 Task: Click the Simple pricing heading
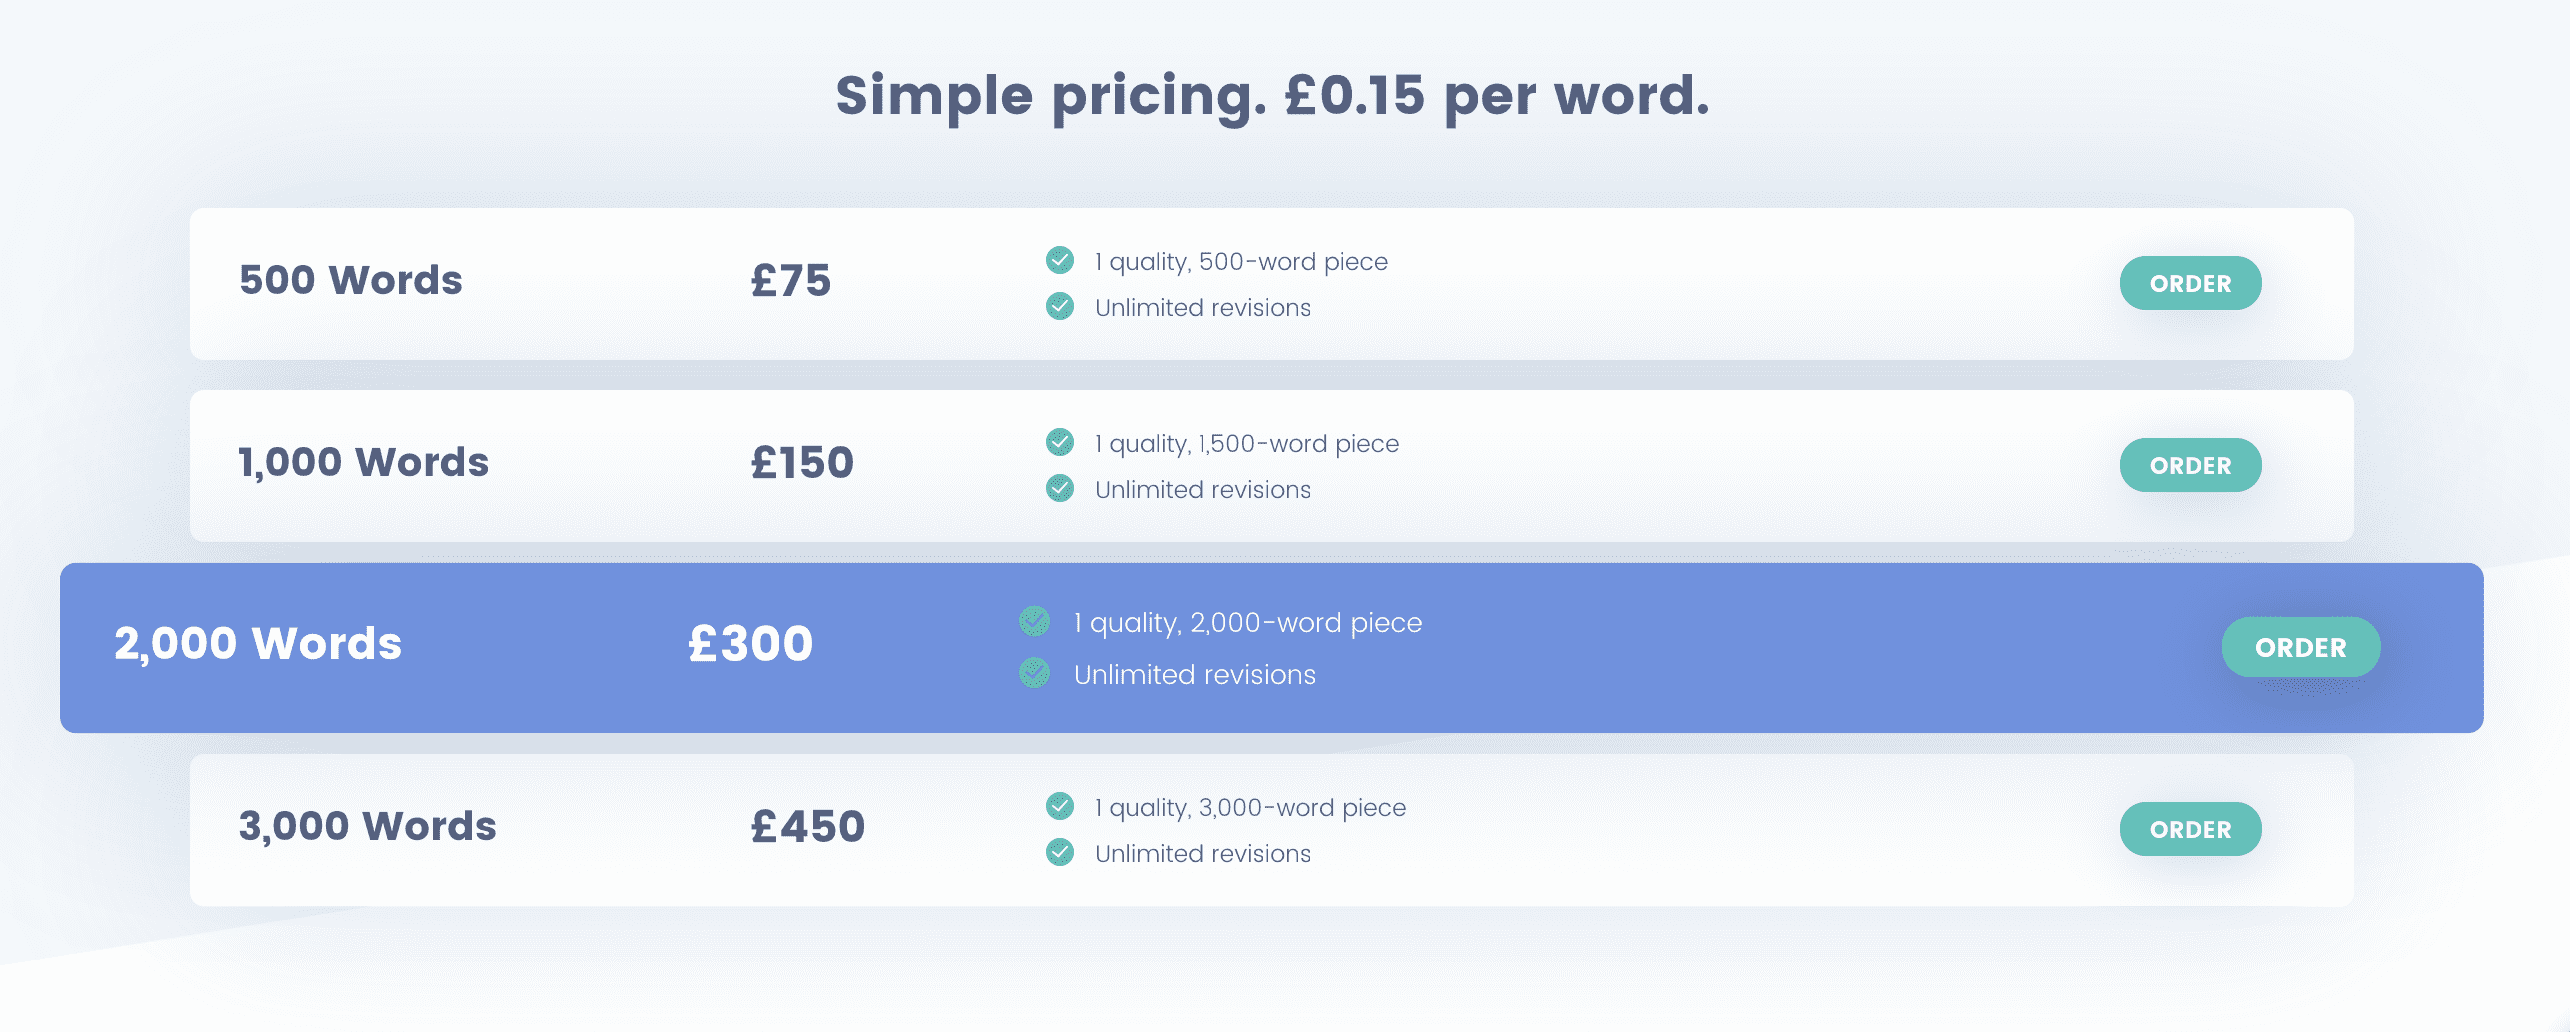[1273, 96]
